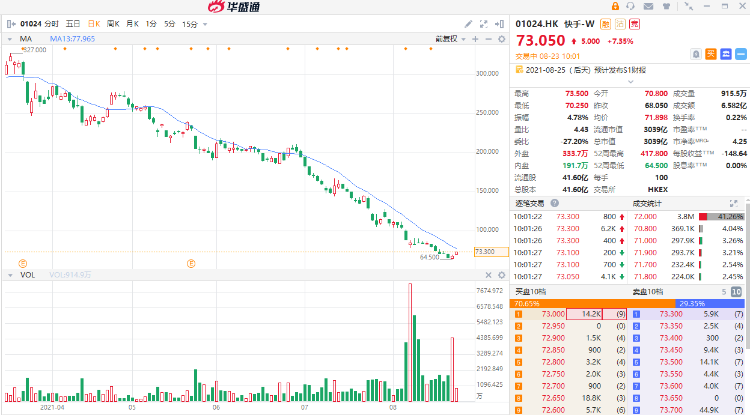Expand the earnings notice chevron

pyautogui.click(x=630, y=82)
